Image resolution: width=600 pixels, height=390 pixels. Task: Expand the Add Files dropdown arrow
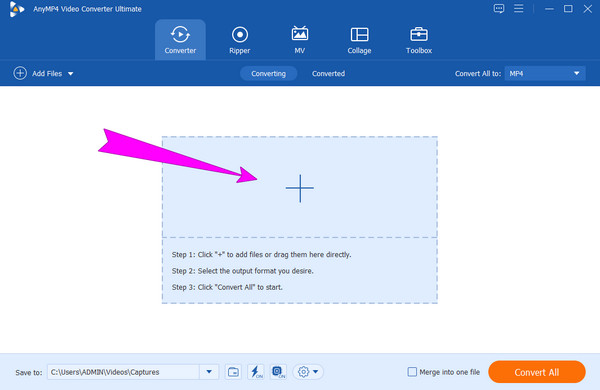coord(71,73)
